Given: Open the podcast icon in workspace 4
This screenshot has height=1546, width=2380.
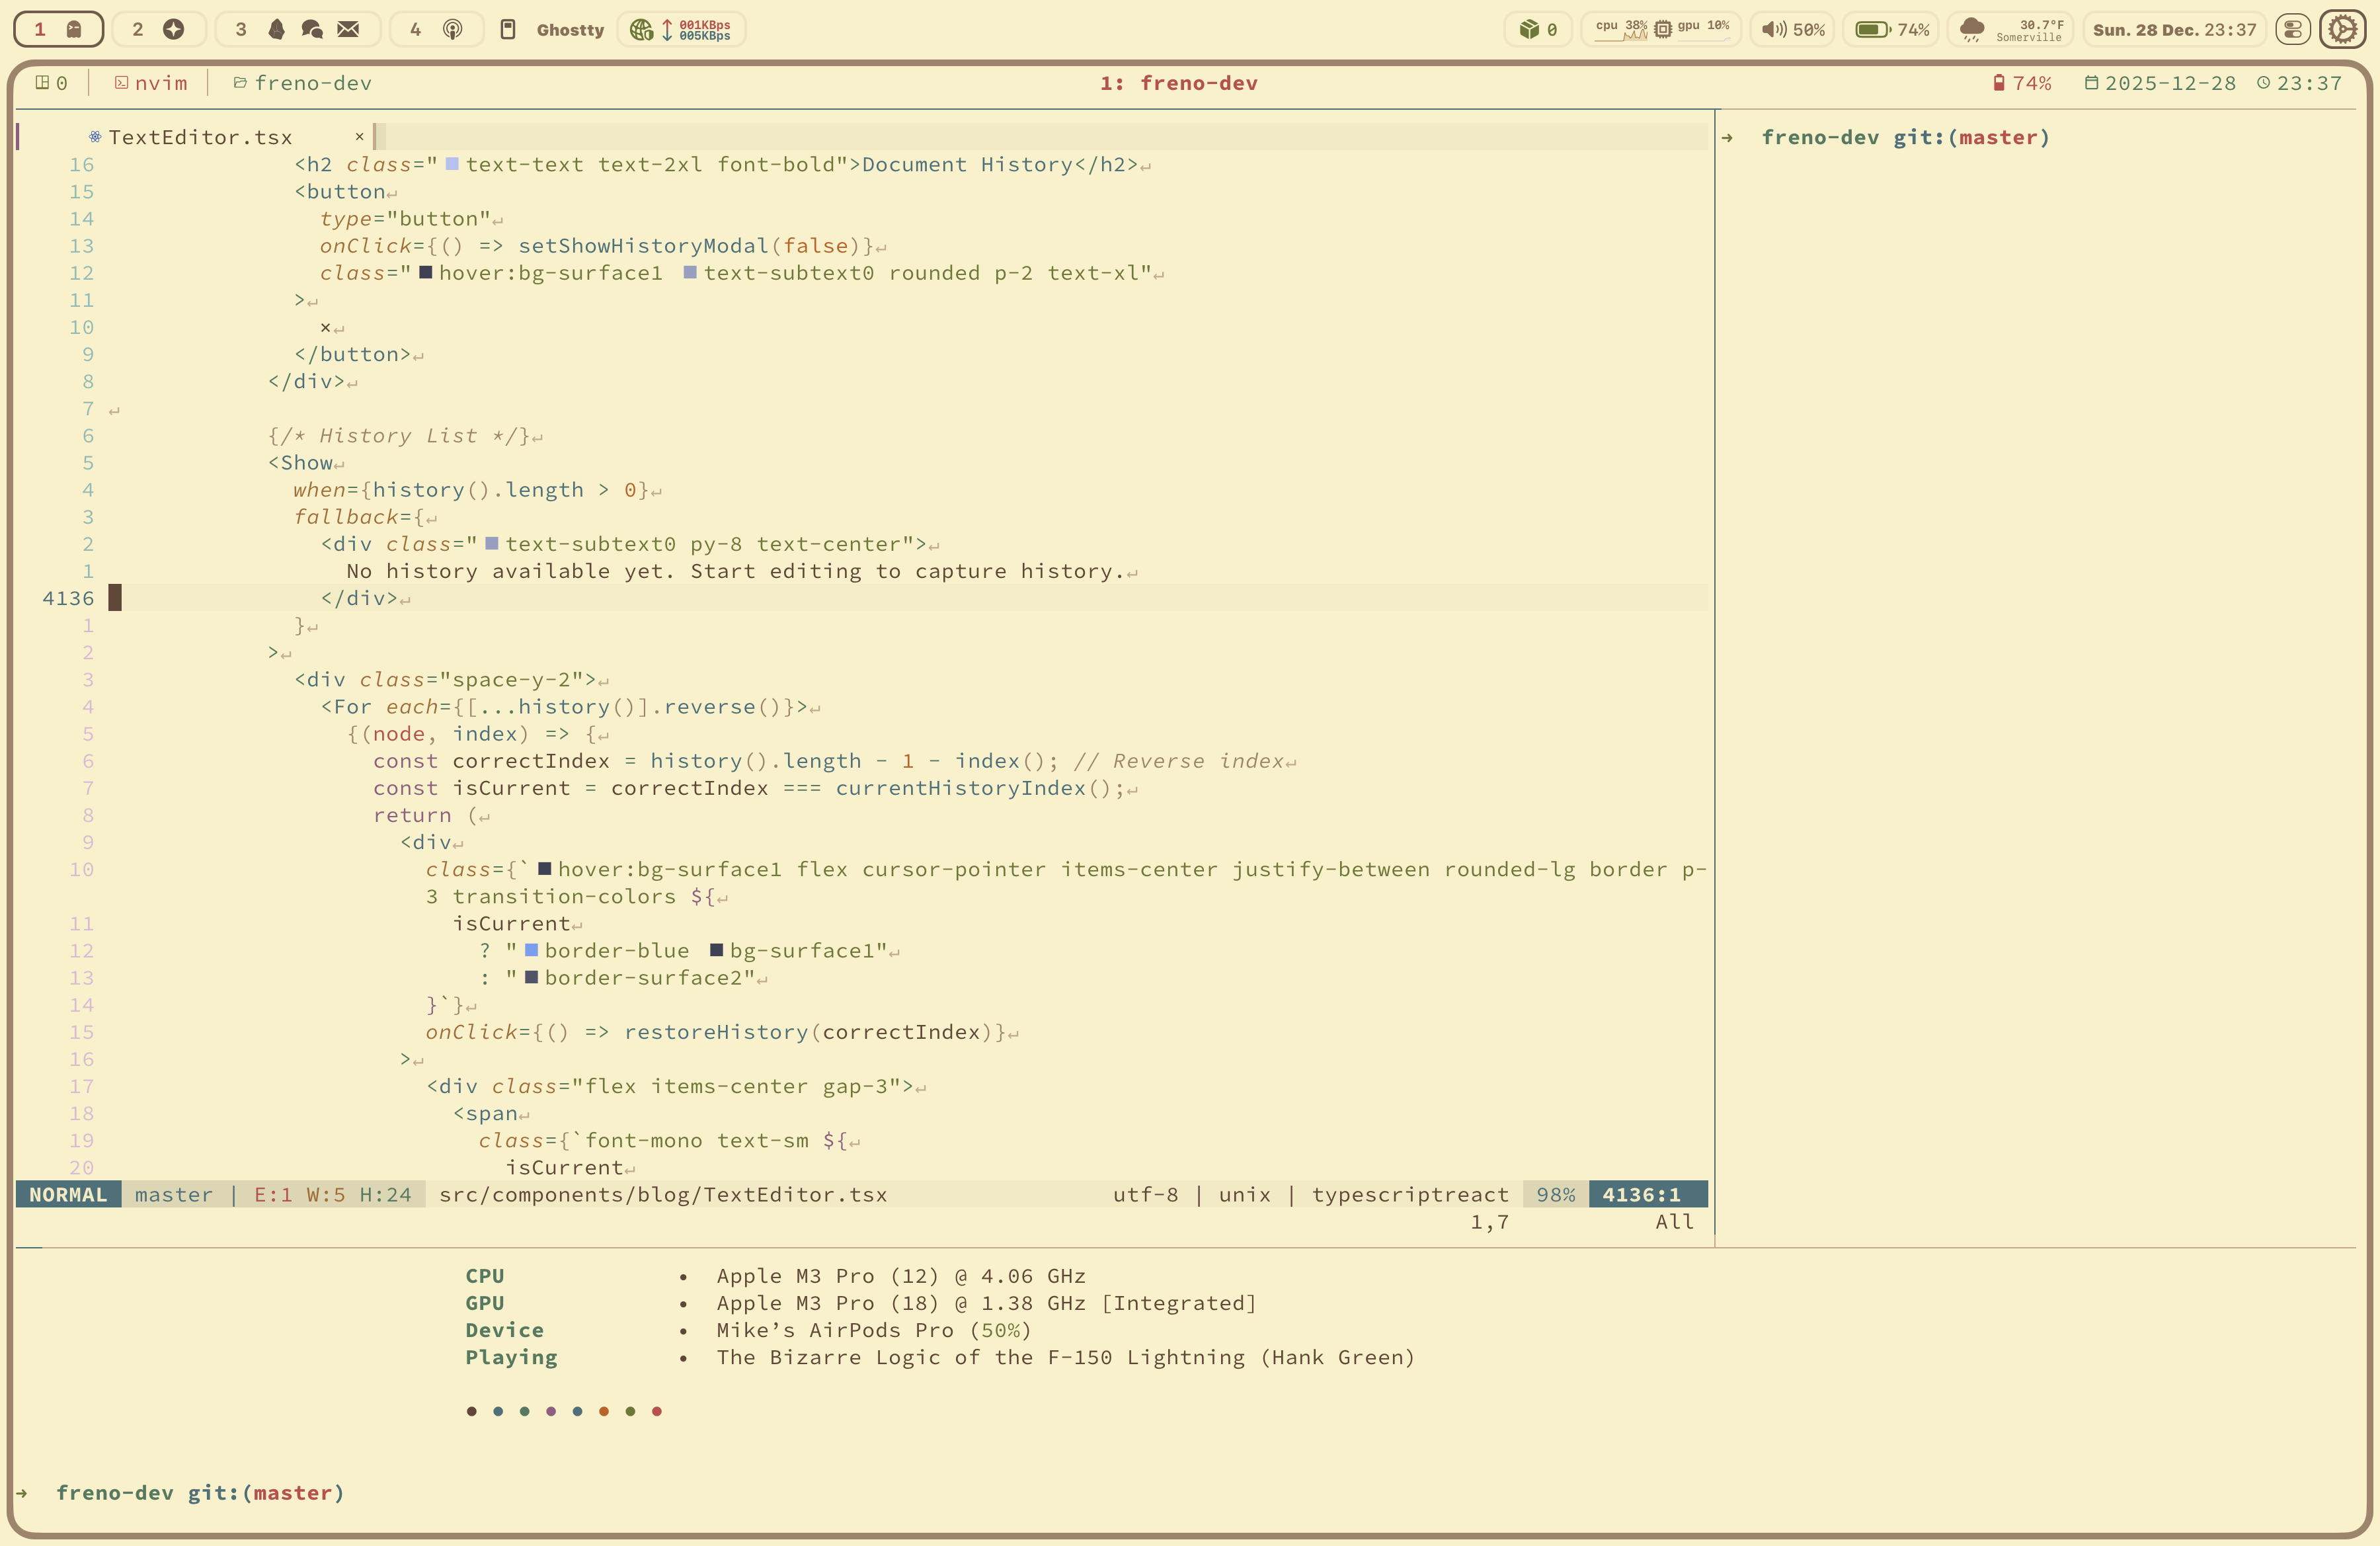Looking at the screenshot, I should click(x=452, y=29).
